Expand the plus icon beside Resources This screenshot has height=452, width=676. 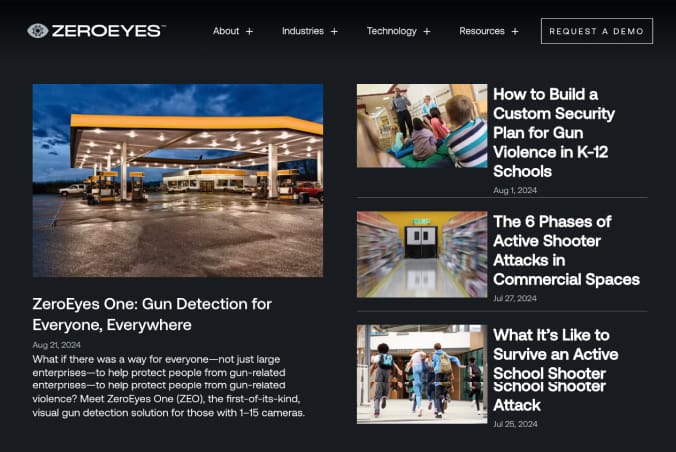pyautogui.click(x=515, y=31)
